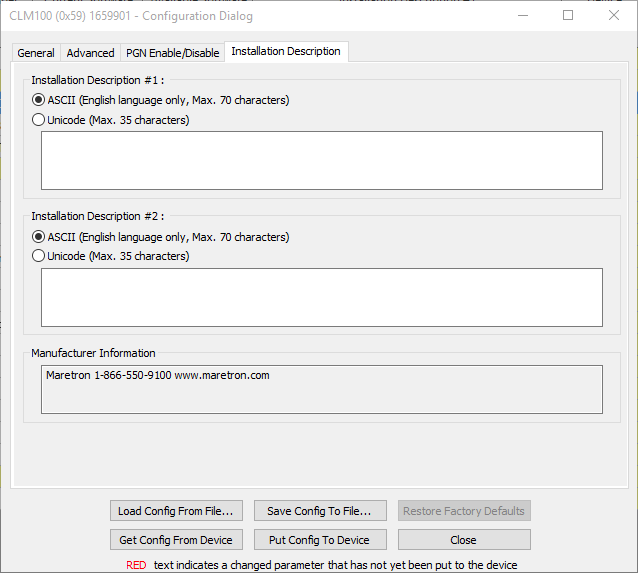The image size is (638, 573).
Task: Click Put Config To Device button
Action: [319, 540]
